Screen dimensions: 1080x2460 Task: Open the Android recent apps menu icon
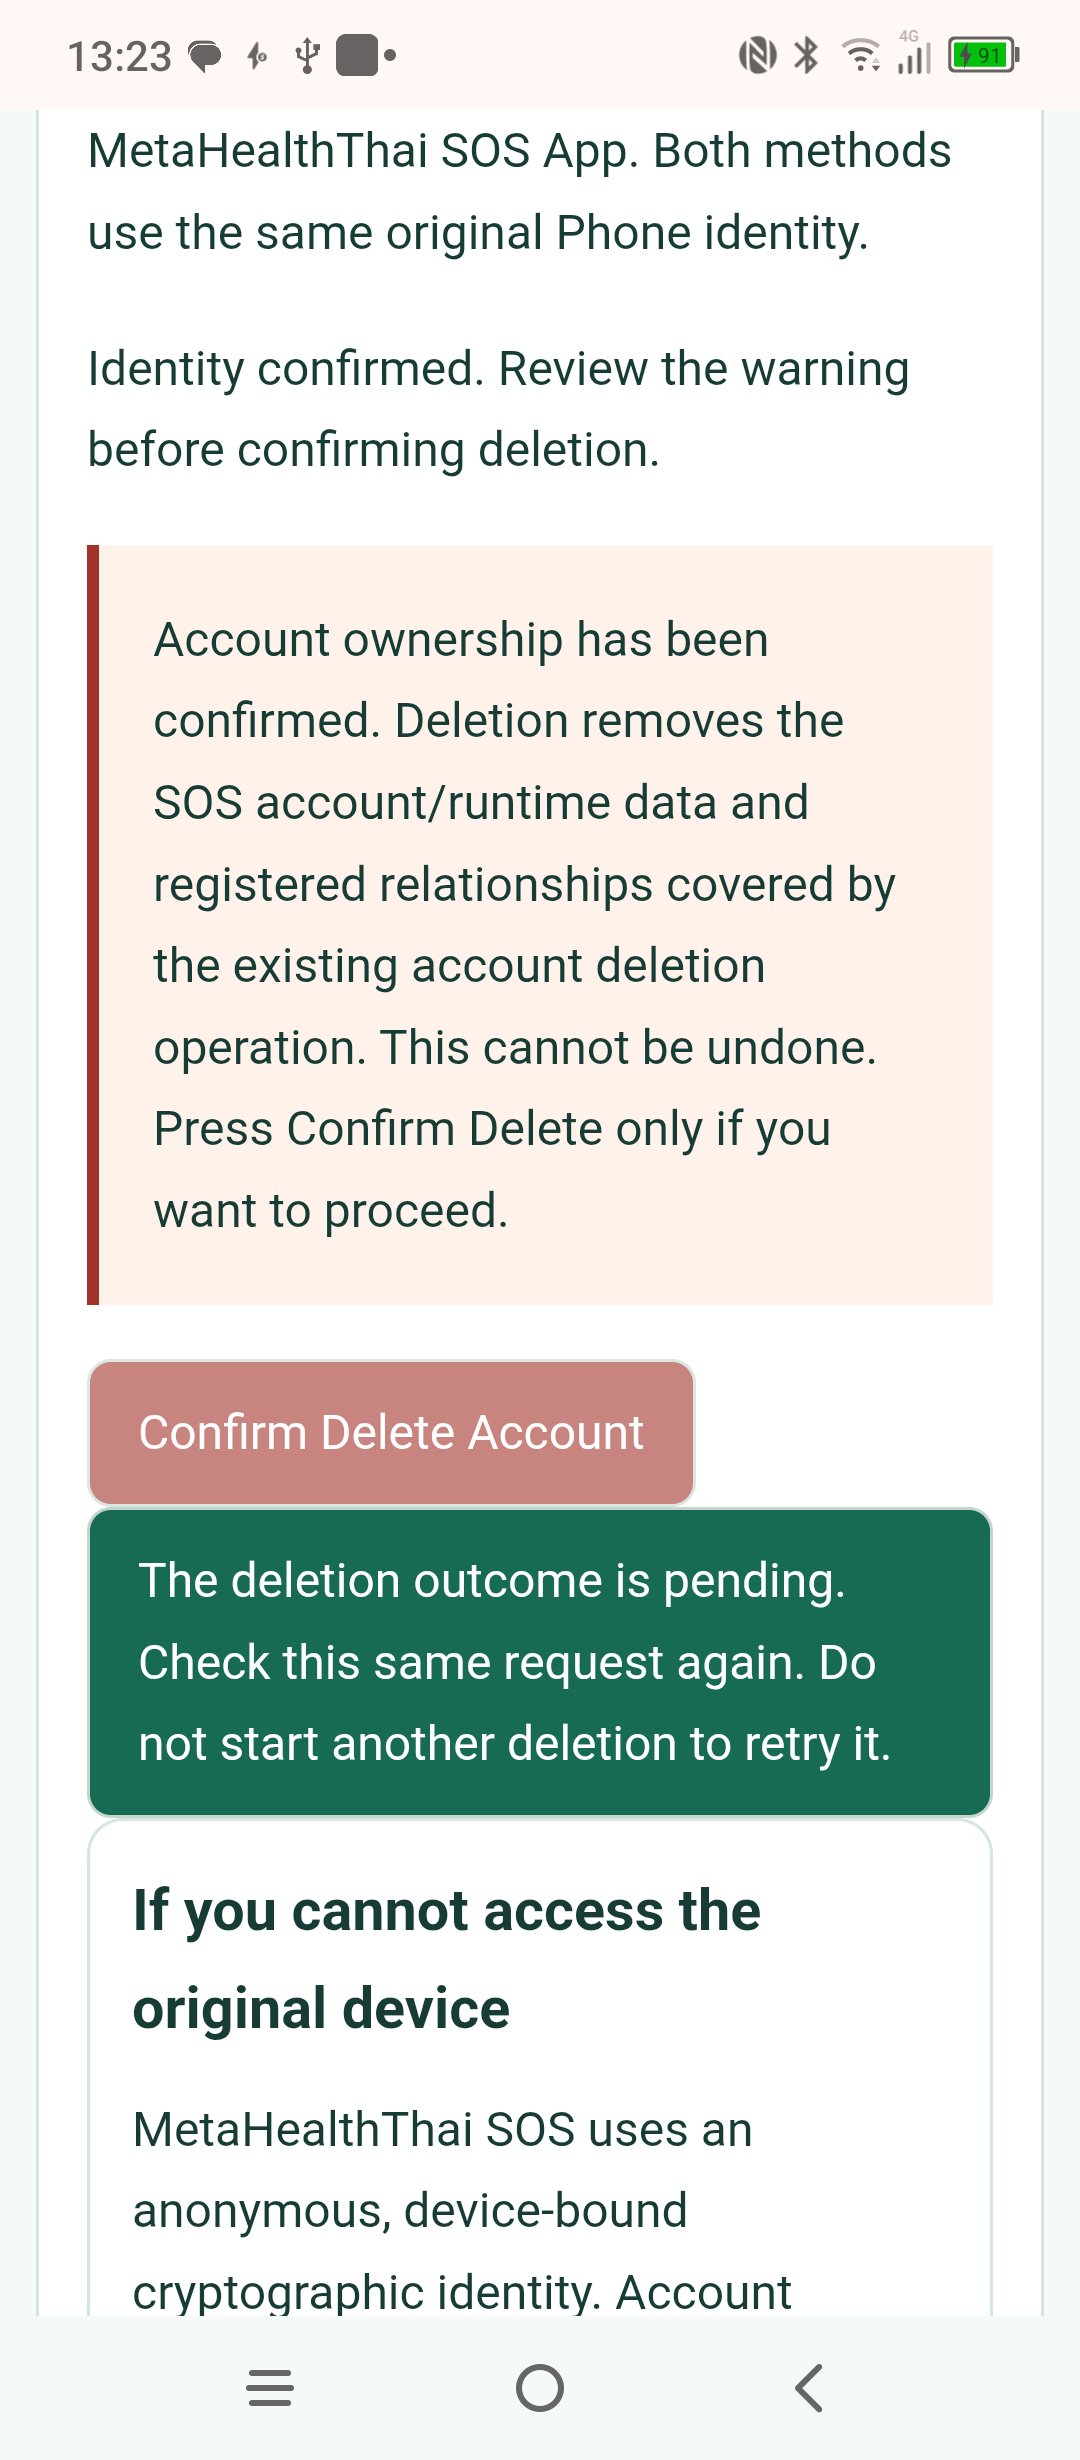pos(270,2388)
